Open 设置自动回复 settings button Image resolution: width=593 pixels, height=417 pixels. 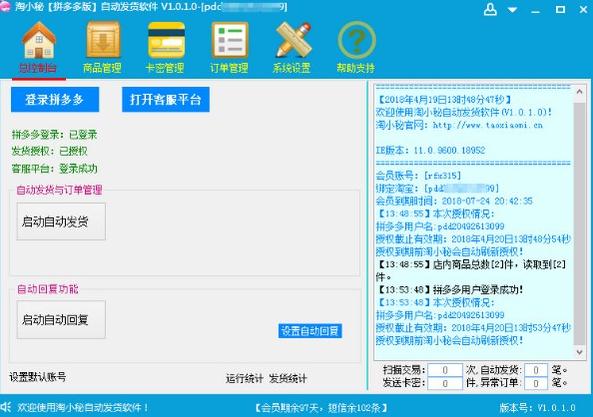coord(310,331)
